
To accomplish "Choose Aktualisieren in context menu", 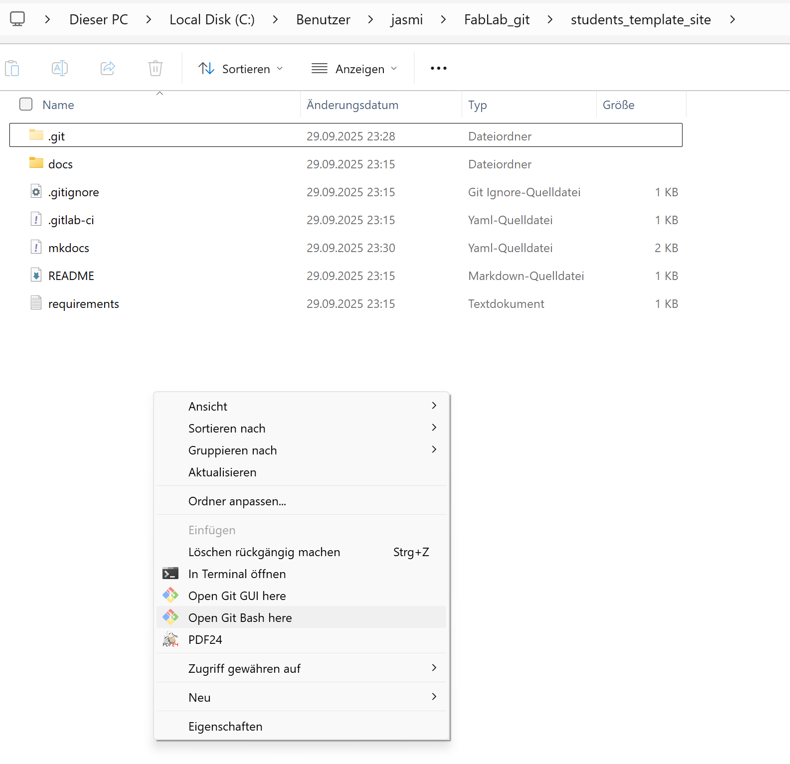I will pos(301,472).
